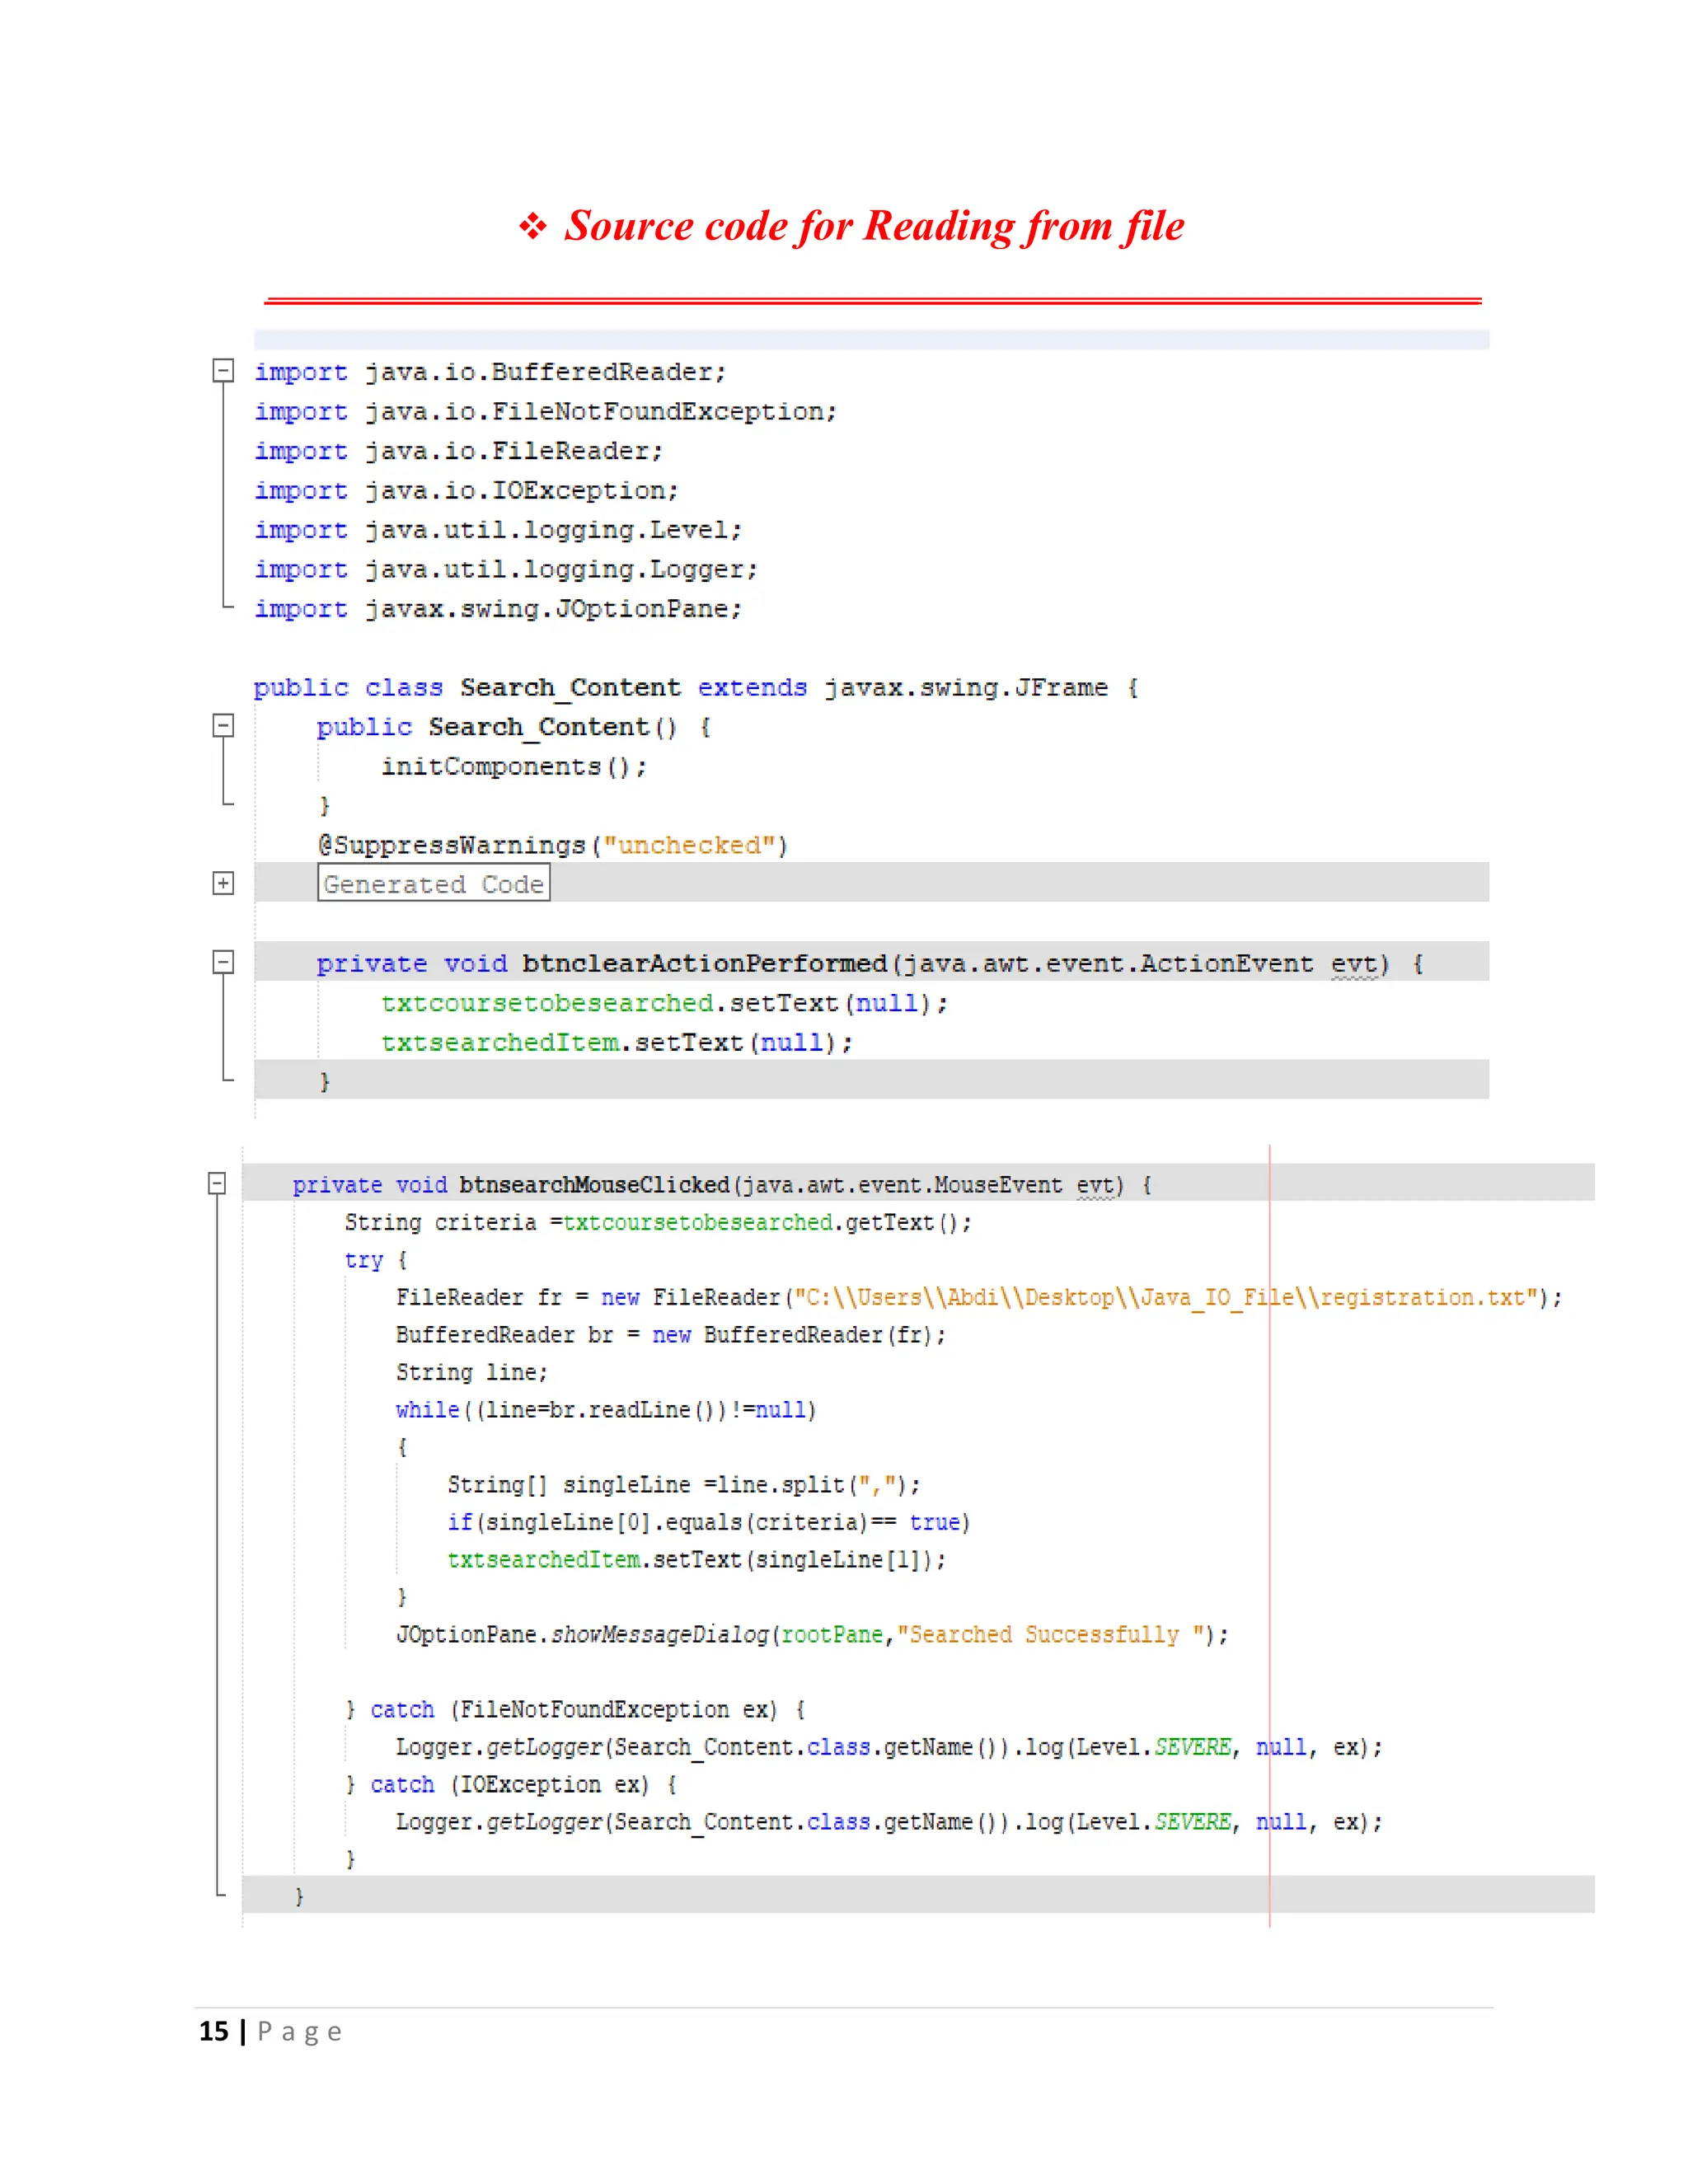Click the 'catch (FileNotFoundException ex)' line
This screenshot has width=1688, height=2184.
(576, 1710)
